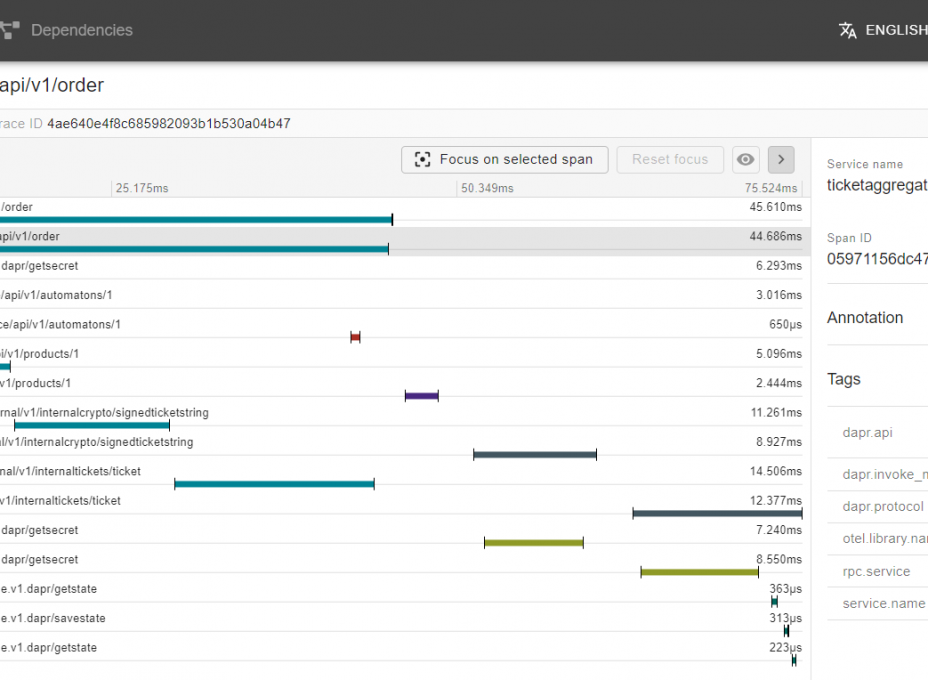Click the 223µs getstate span marker

click(794, 660)
